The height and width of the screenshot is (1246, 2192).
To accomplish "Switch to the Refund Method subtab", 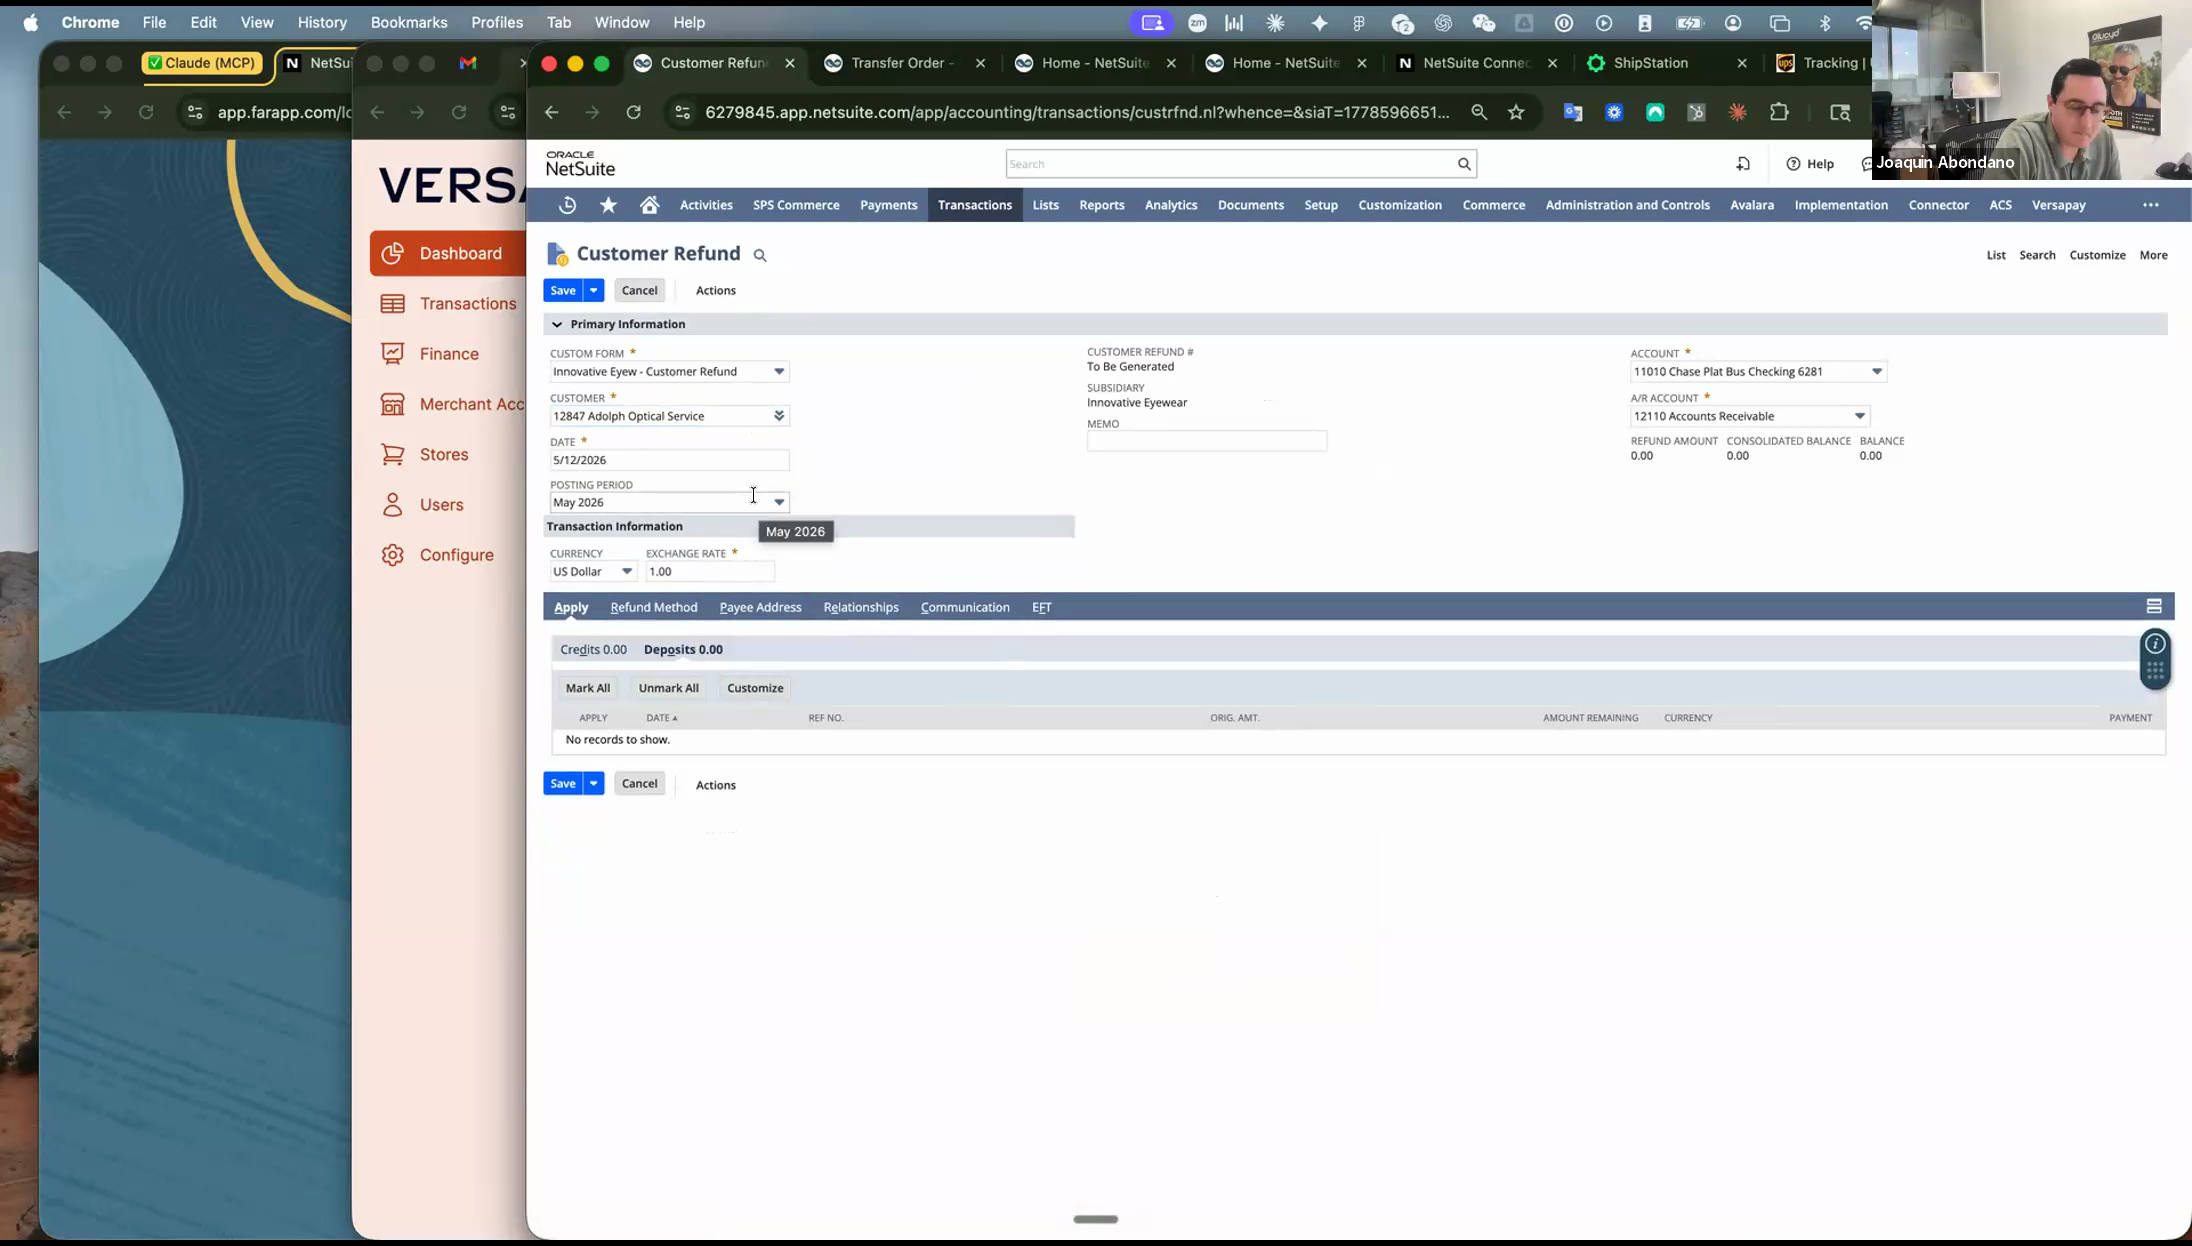I will (653, 607).
